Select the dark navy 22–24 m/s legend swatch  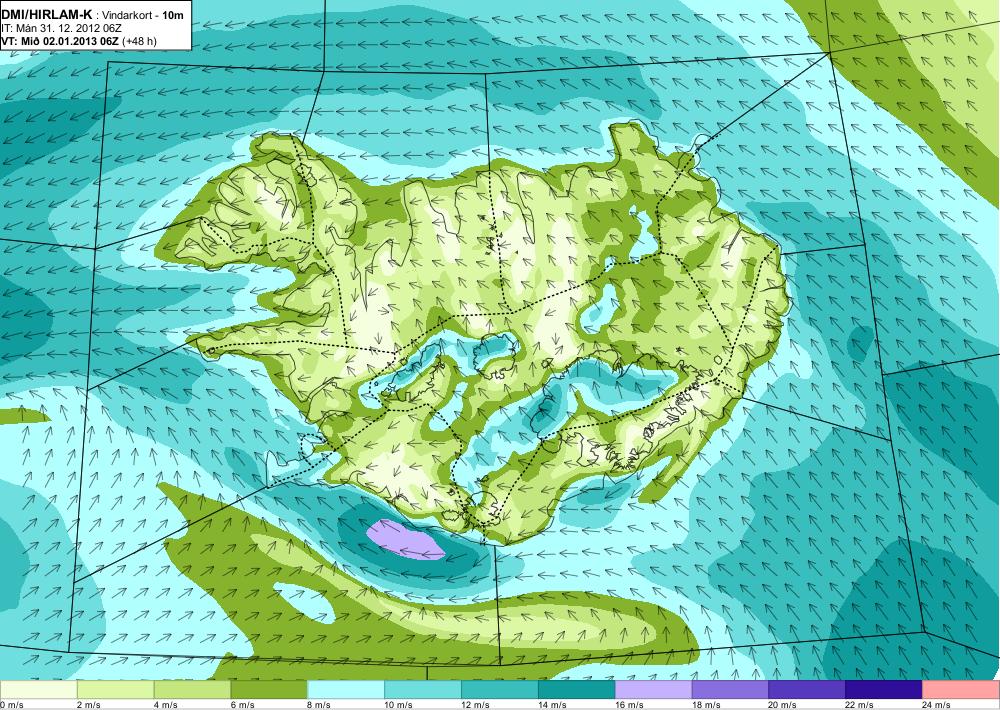pos(884,690)
